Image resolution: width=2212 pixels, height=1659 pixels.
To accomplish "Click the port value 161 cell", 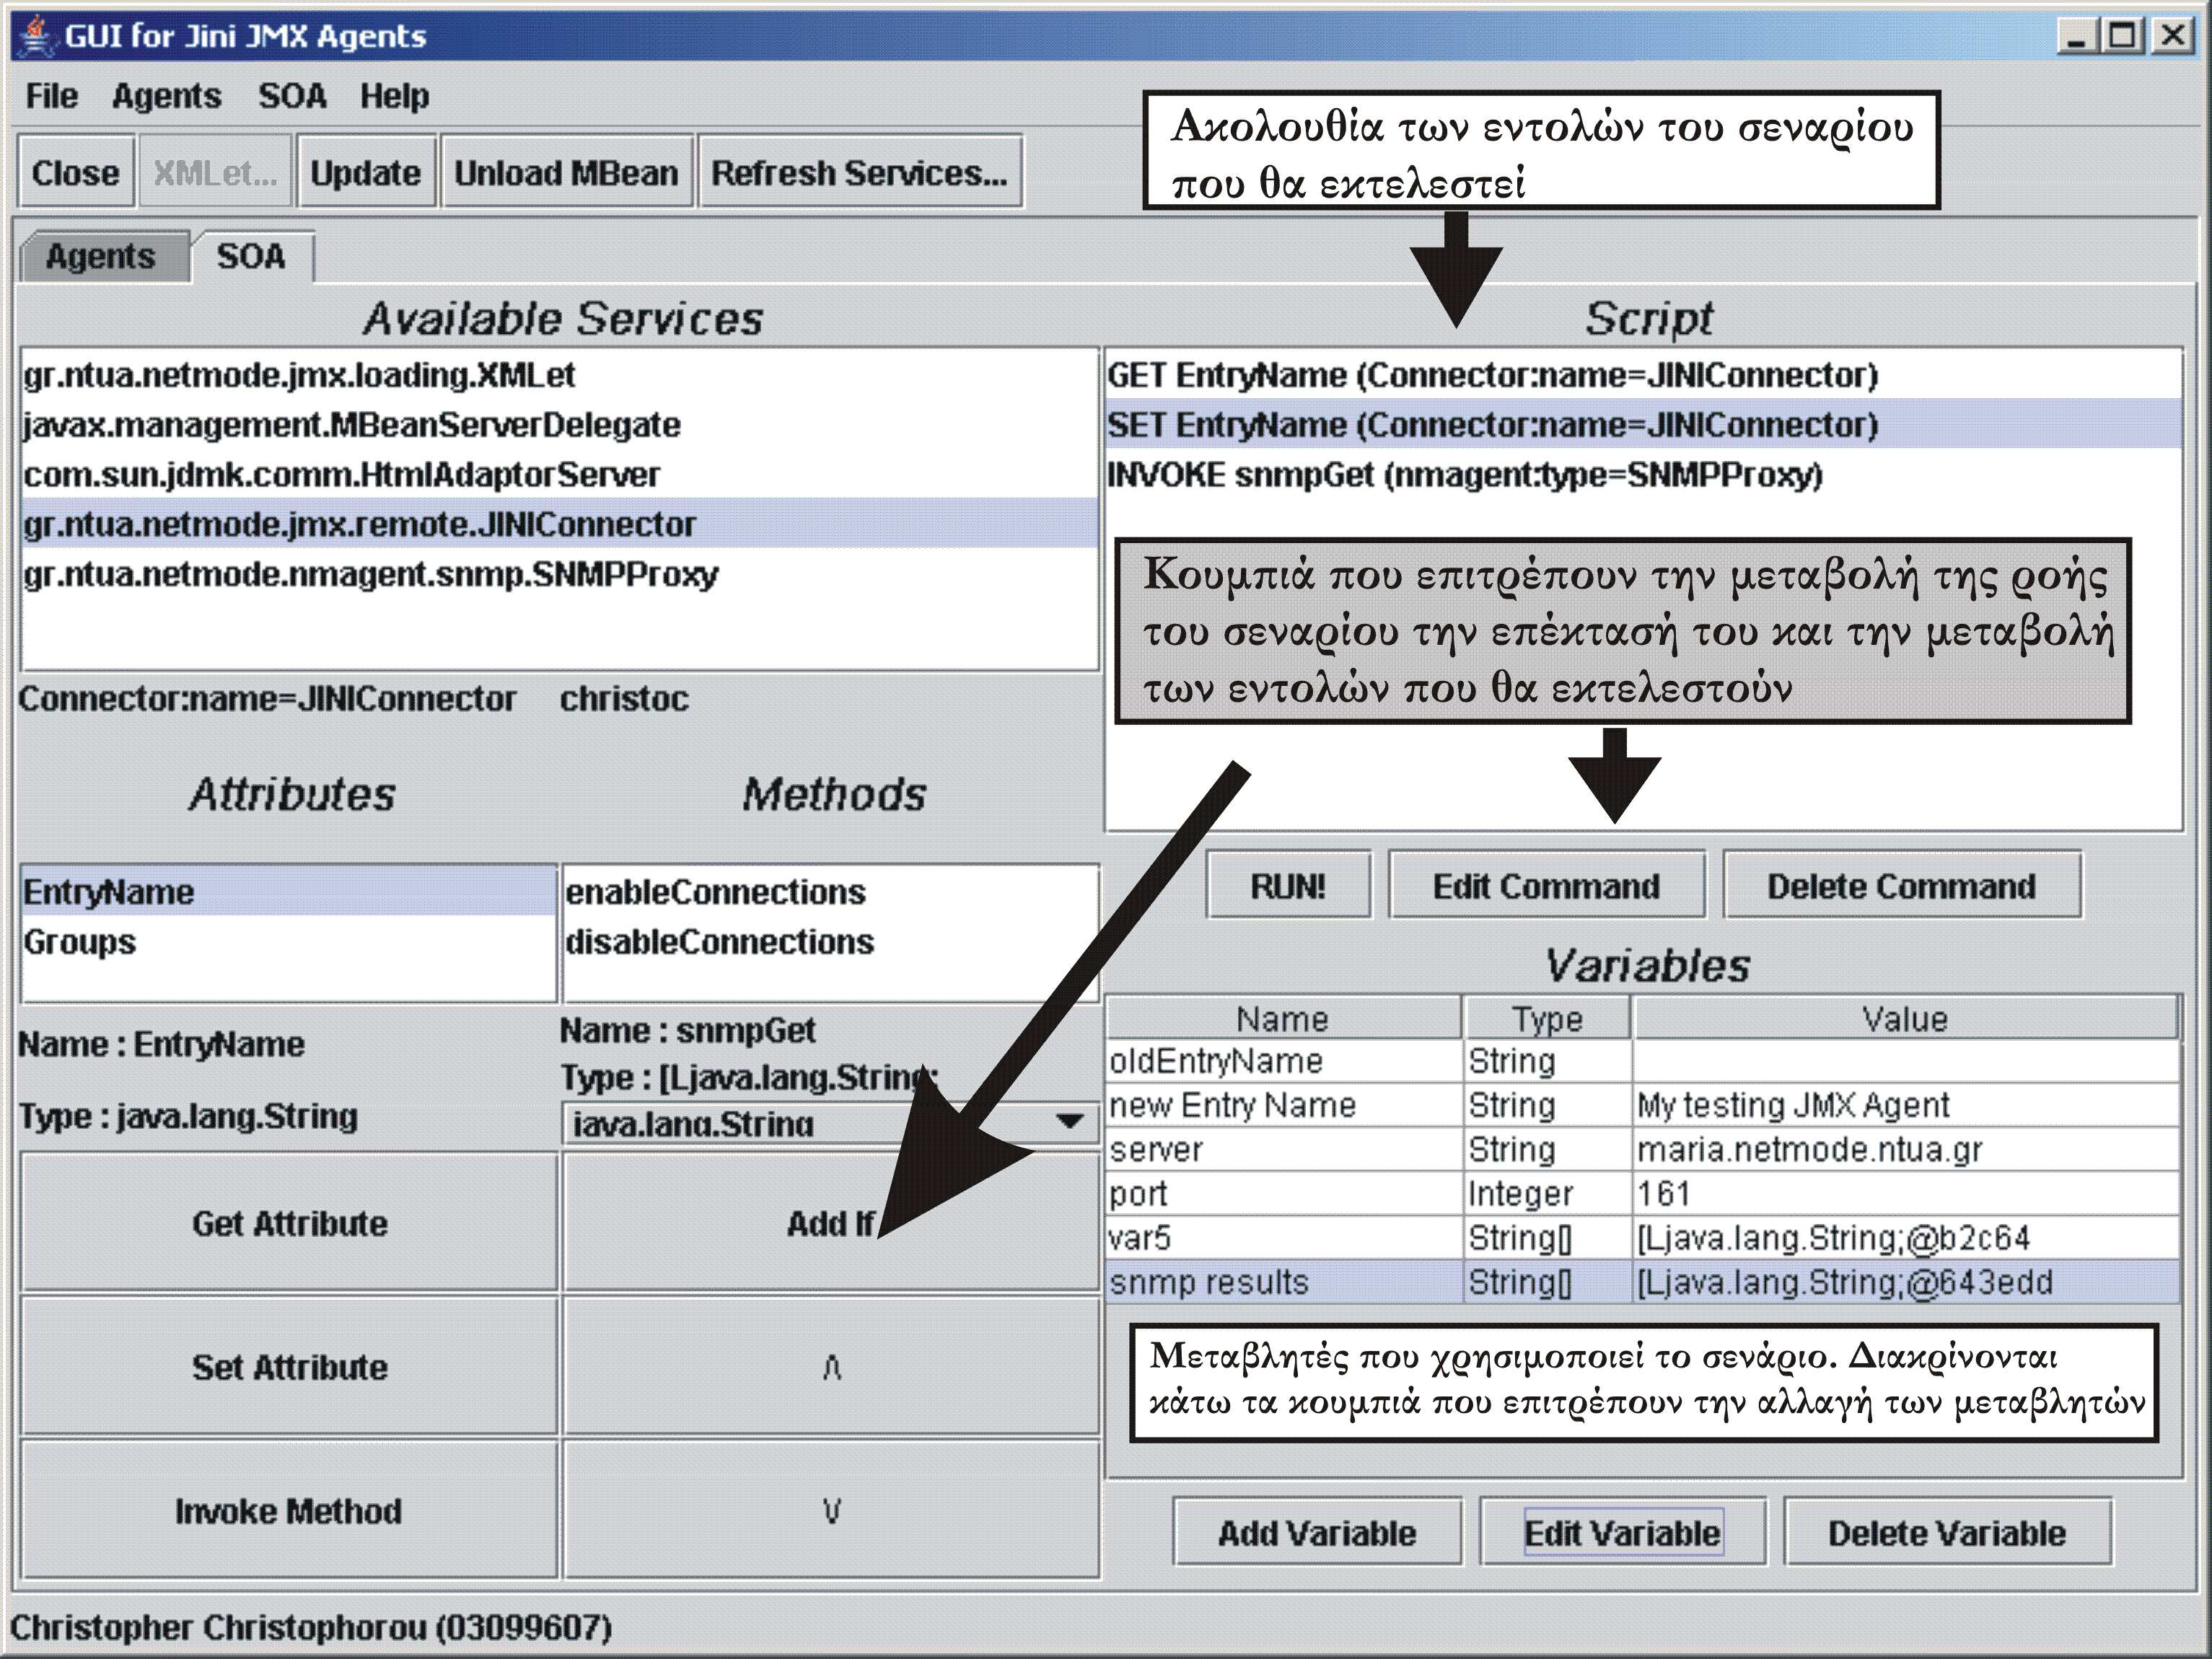I will coord(1905,1193).
